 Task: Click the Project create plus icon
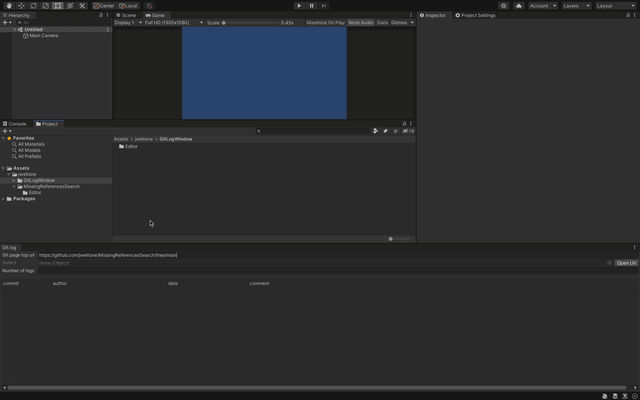point(7,131)
